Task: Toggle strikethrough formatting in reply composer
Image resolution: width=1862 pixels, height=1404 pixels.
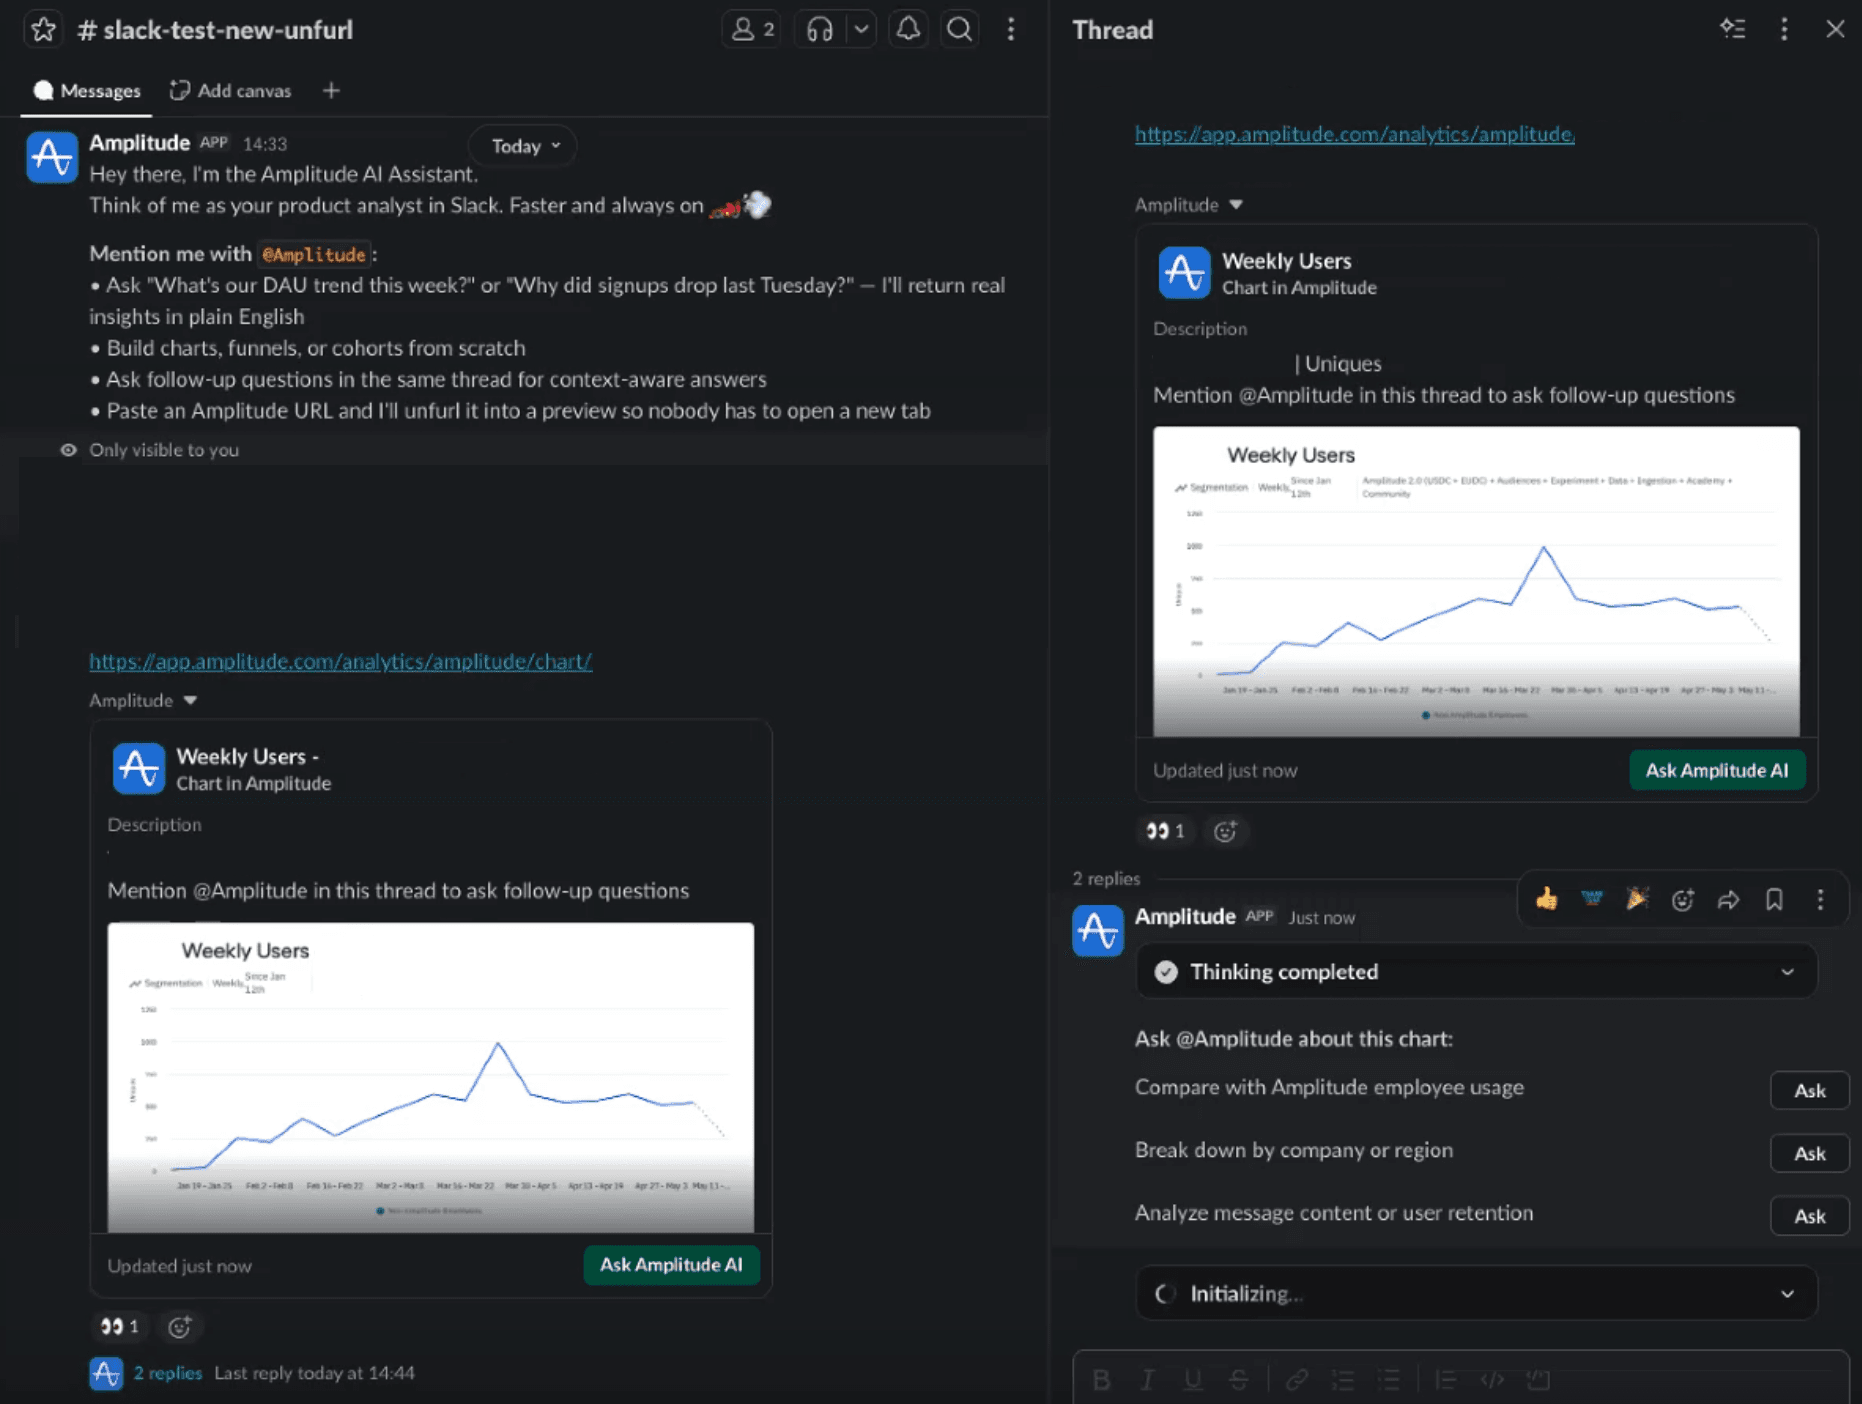Action: (1238, 1380)
